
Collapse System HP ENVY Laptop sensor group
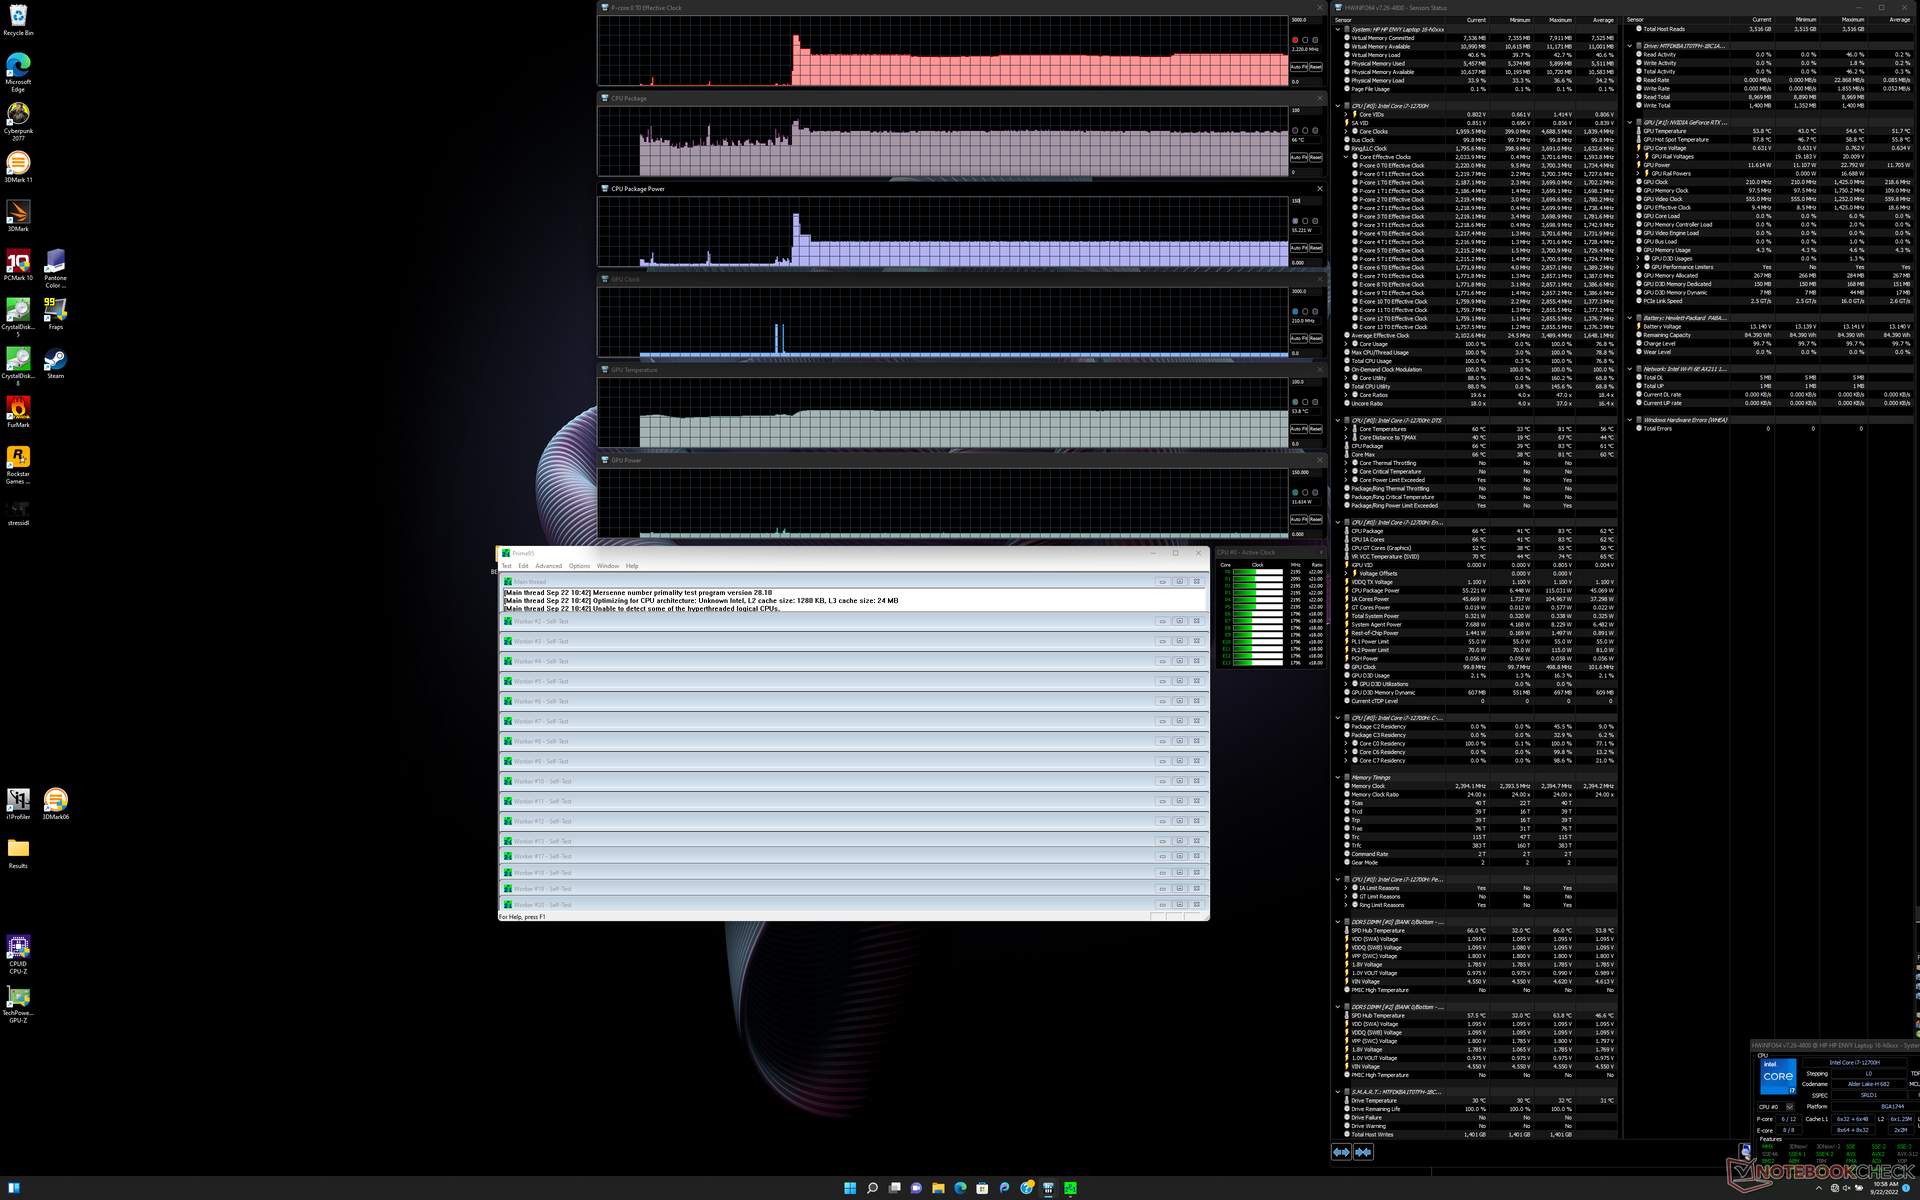(1338, 29)
